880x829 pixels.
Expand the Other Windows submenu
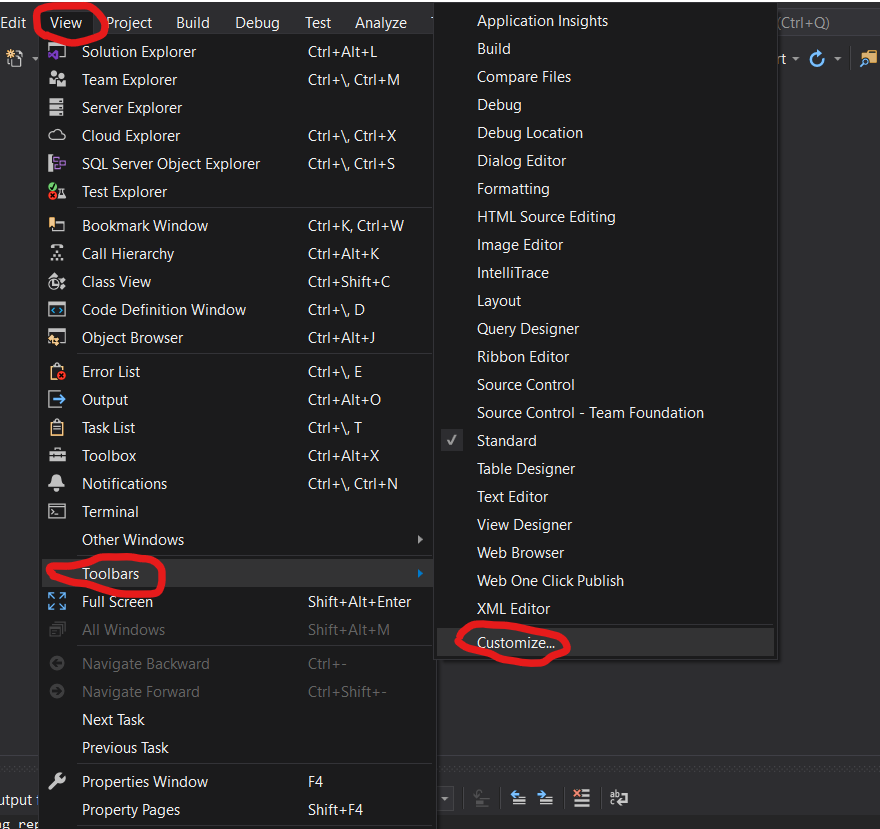(131, 539)
